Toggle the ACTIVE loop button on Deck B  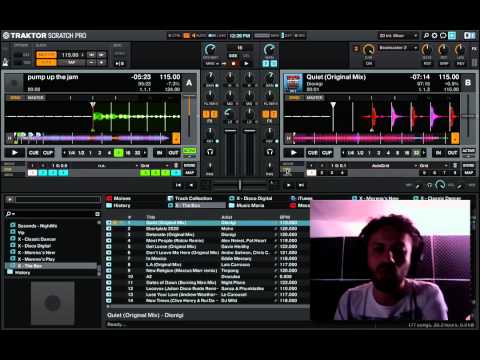pos(468,151)
